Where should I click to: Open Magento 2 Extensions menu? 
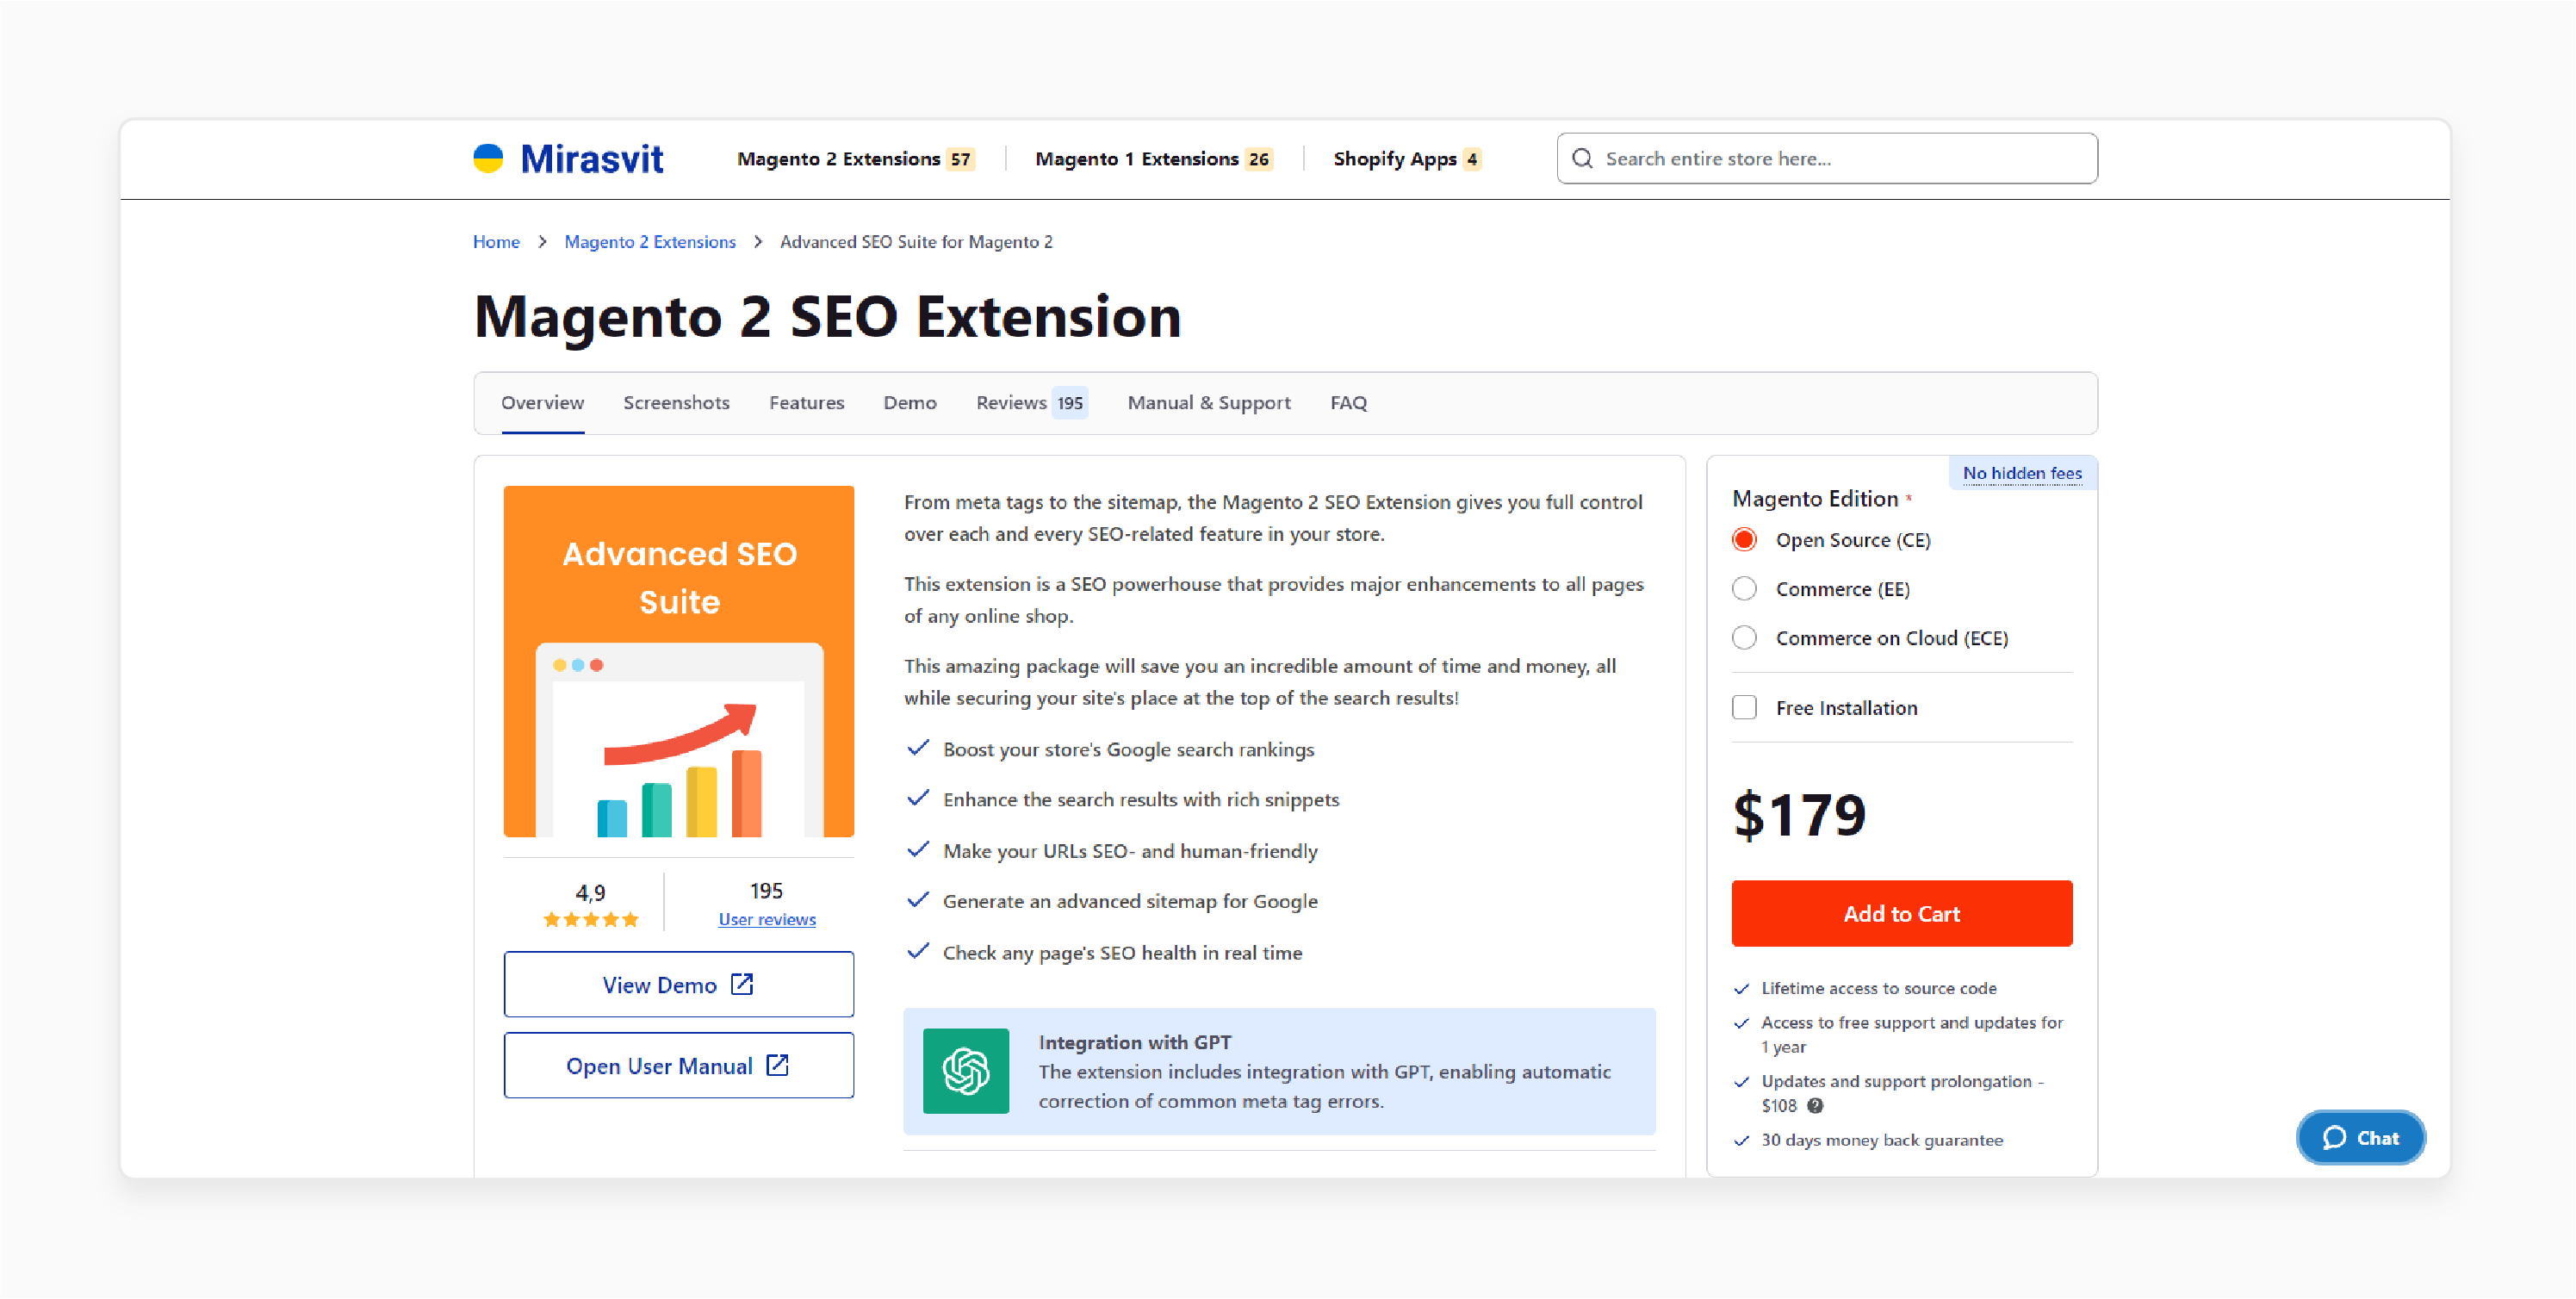[x=856, y=158]
